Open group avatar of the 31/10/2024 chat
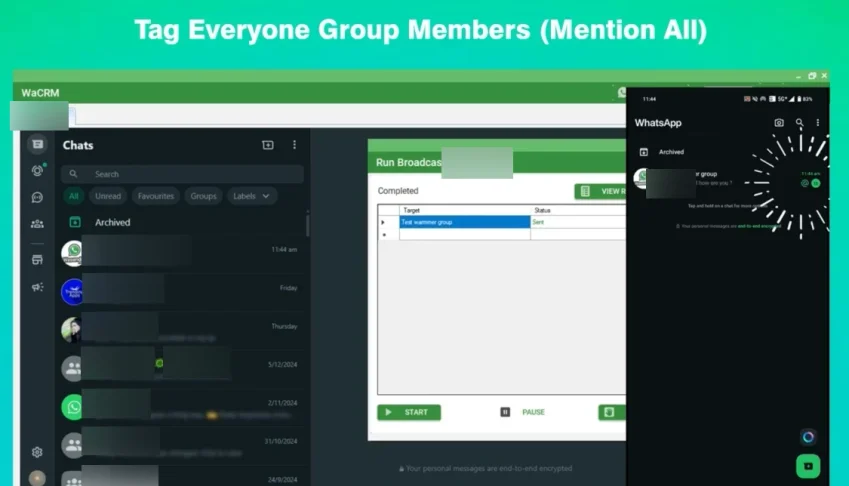This screenshot has width=849, height=486. click(x=71, y=445)
